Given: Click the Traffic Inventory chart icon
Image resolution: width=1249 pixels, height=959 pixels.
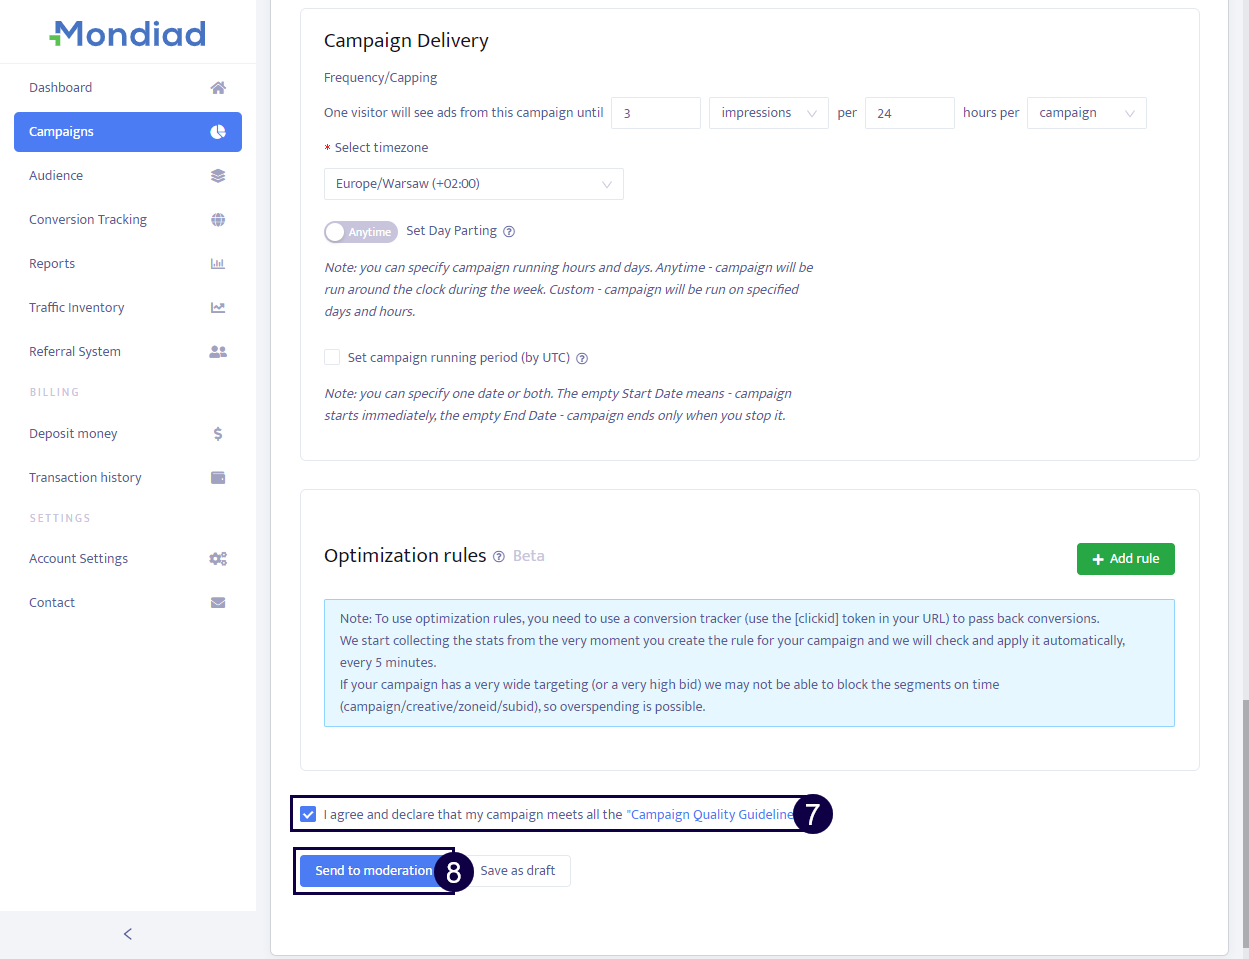Looking at the screenshot, I should pyautogui.click(x=218, y=308).
